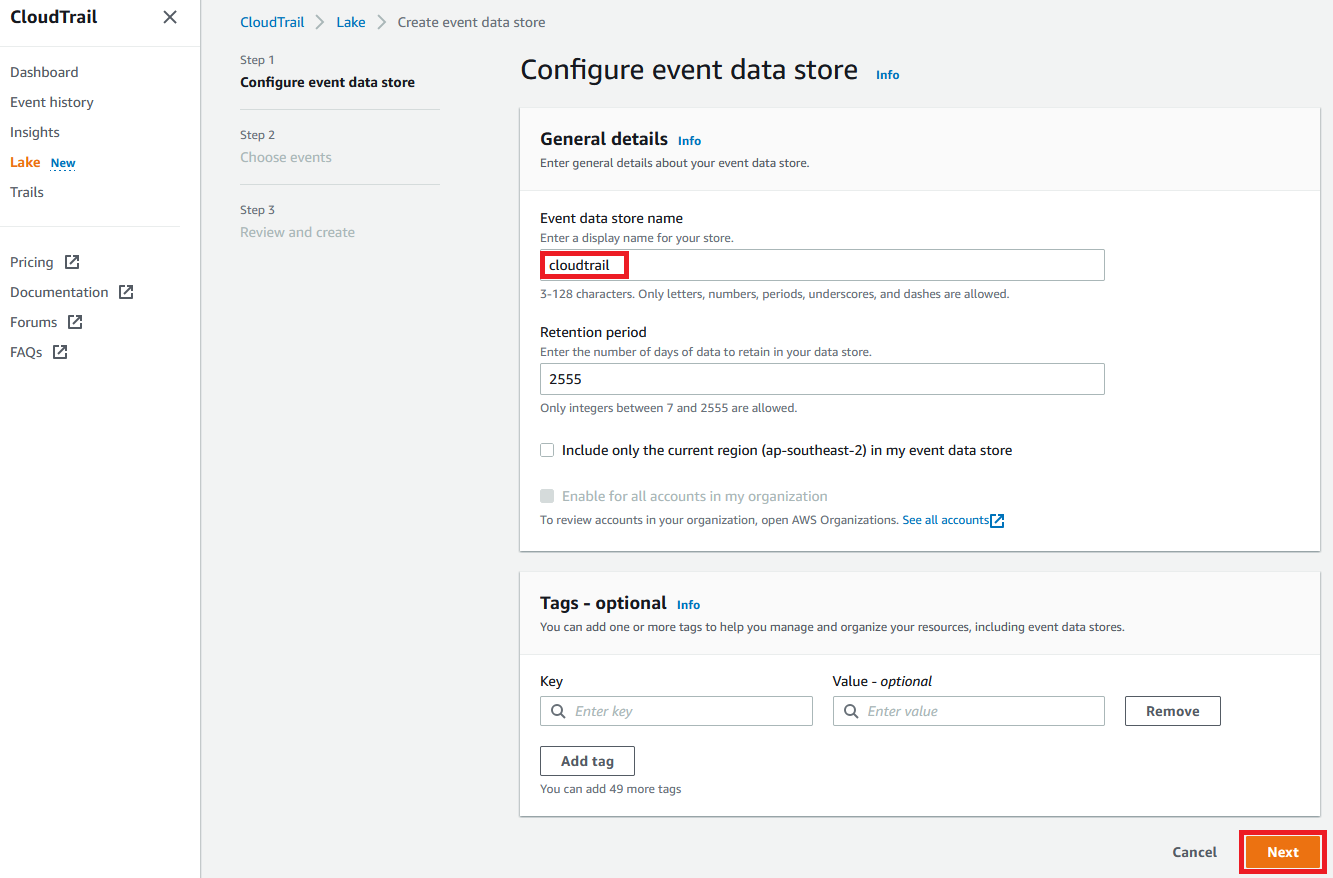Click external-link icon next to Pricing
The width and height of the screenshot is (1333, 878).
(72, 262)
